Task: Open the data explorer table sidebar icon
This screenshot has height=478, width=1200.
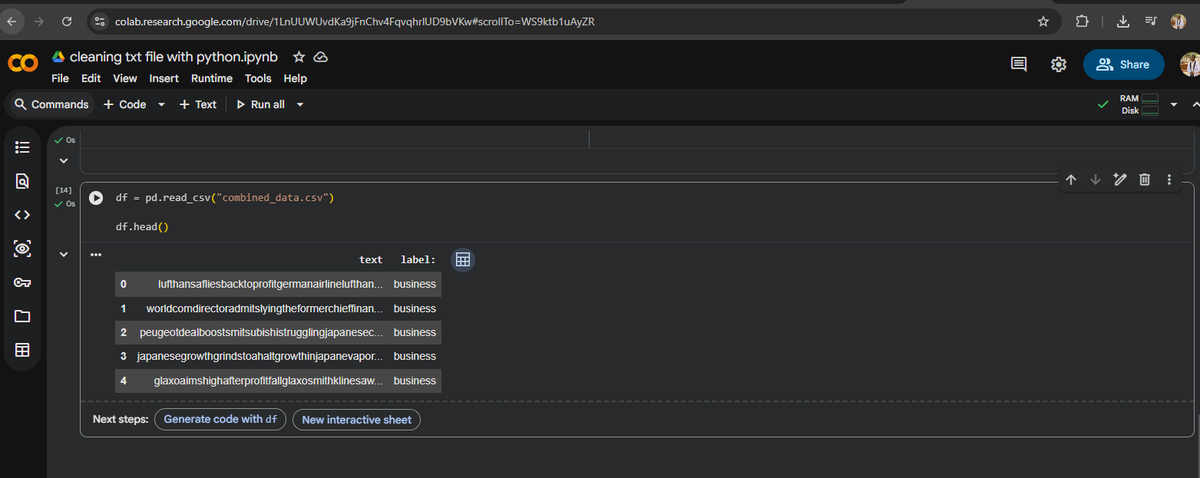Action: pyautogui.click(x=23, y=350)
